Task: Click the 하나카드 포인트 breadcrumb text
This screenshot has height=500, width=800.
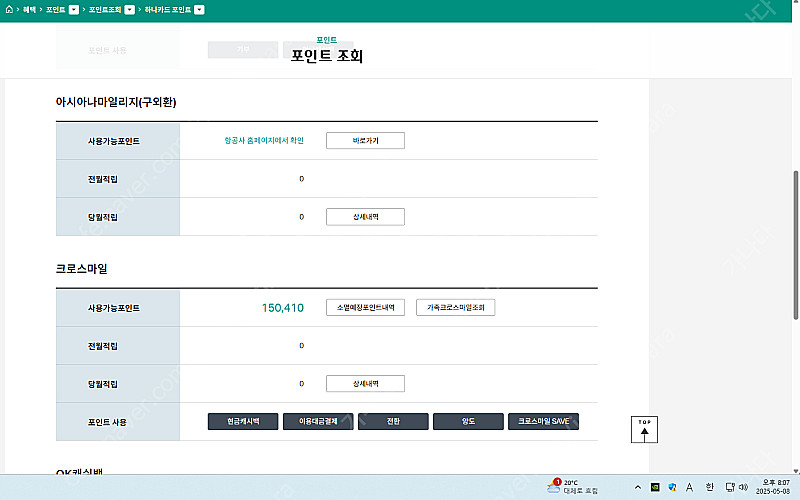Action: click(x=168, y=10)
